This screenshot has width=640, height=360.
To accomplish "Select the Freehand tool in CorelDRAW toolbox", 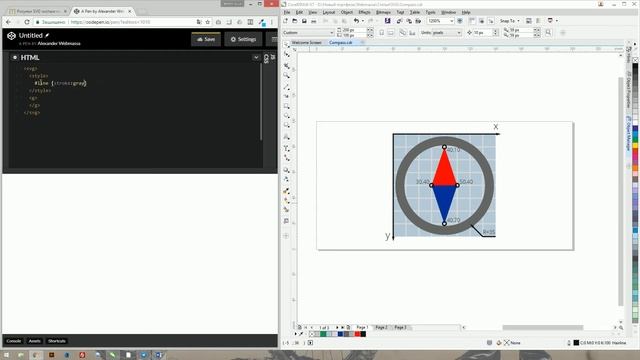I will click(x=287, y=87).
